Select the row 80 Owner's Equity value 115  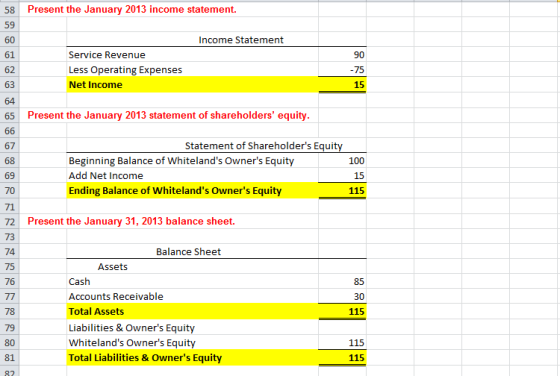click(x=342, y=342)
